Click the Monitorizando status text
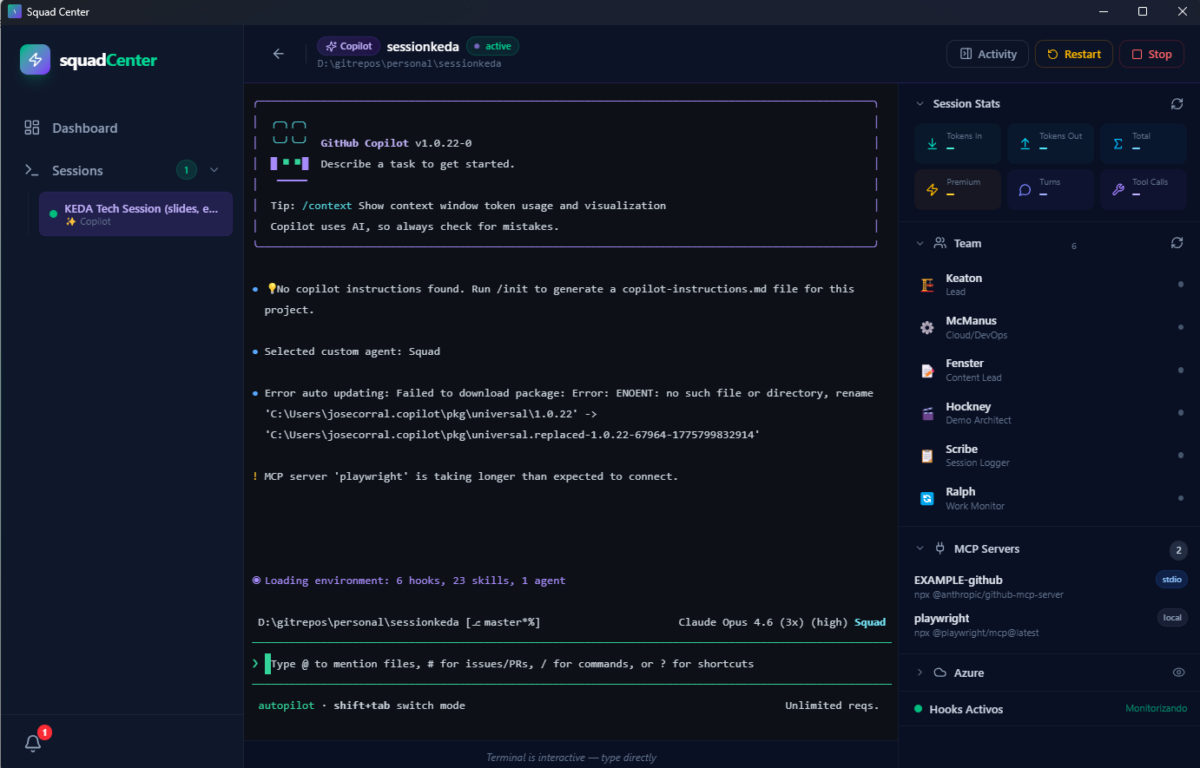This screenshot has height=768, width=1200. coord(1156,709)
